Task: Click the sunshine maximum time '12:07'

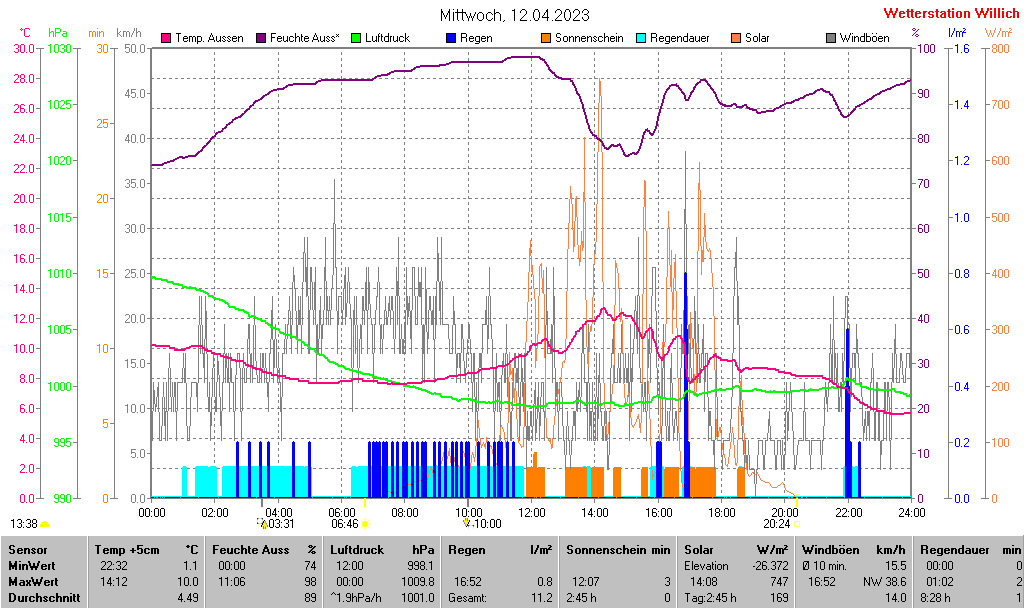Action: 586,581
